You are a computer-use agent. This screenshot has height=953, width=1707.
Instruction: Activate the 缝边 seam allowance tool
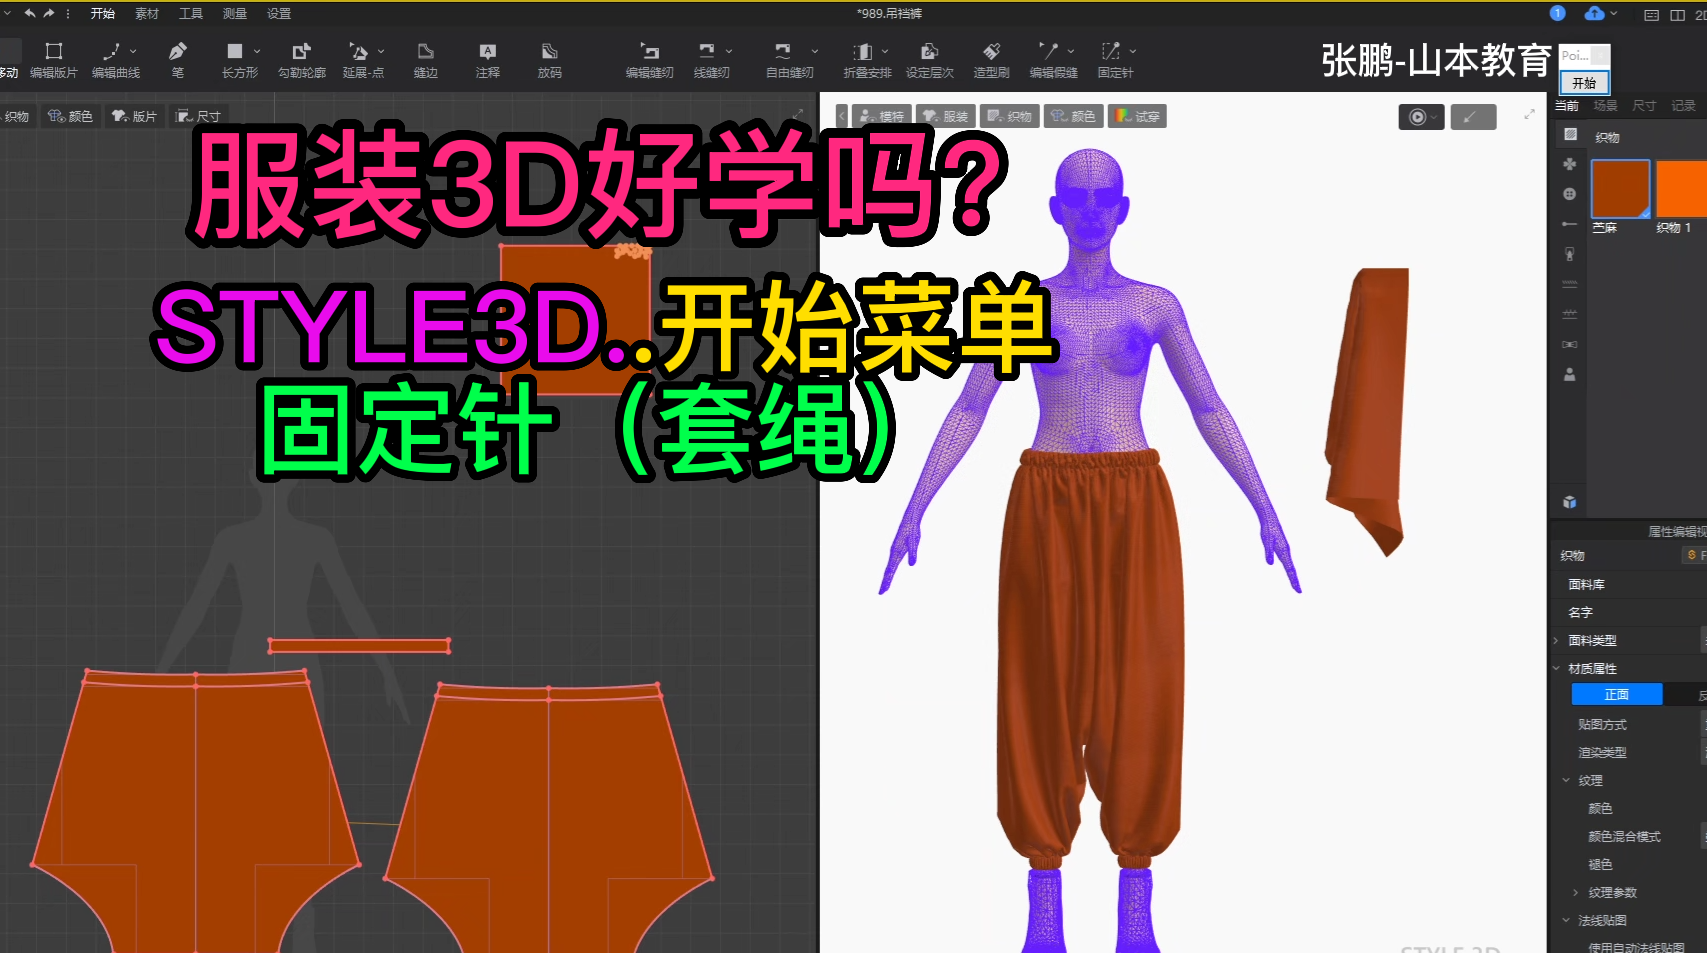pyautogui.click(x=426, y=60)
